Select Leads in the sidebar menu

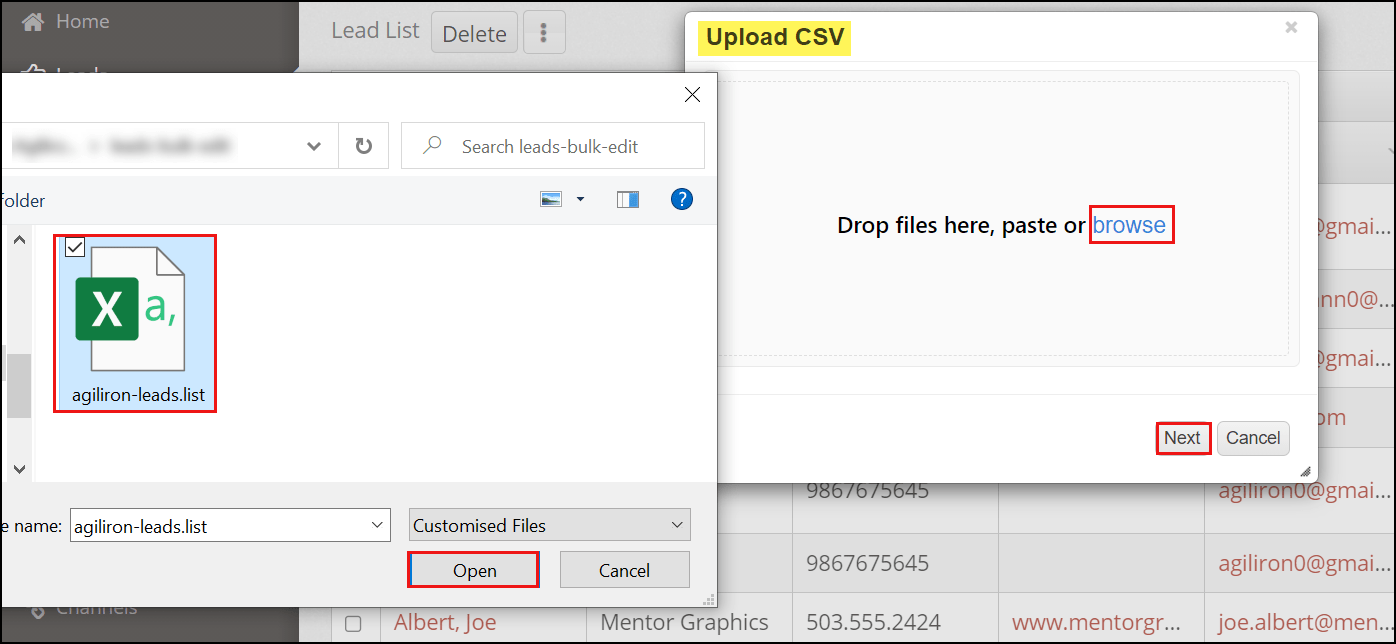70,72
